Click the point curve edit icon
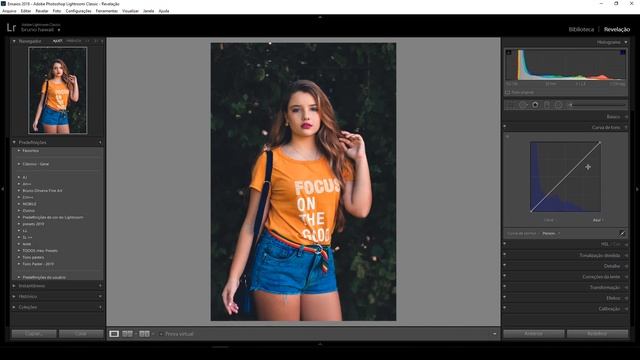640x360 pixels. tap(622, 233)
